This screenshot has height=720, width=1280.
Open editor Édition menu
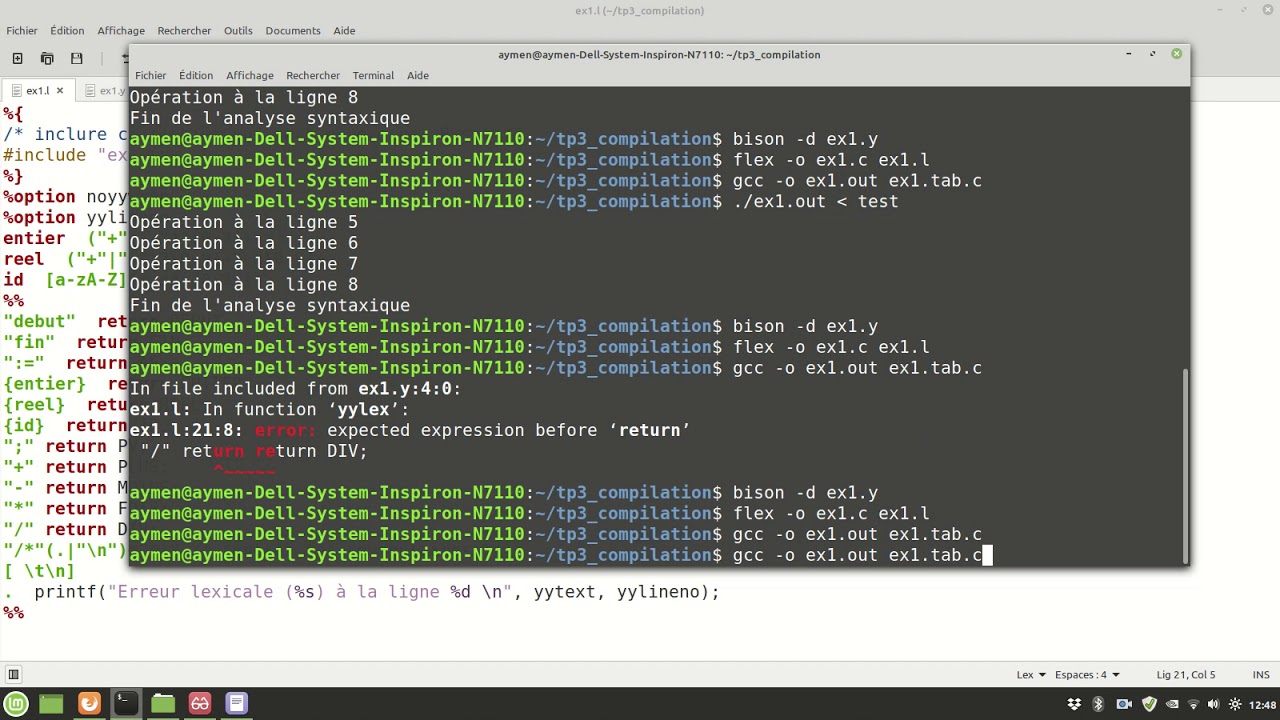pos(67,31)
